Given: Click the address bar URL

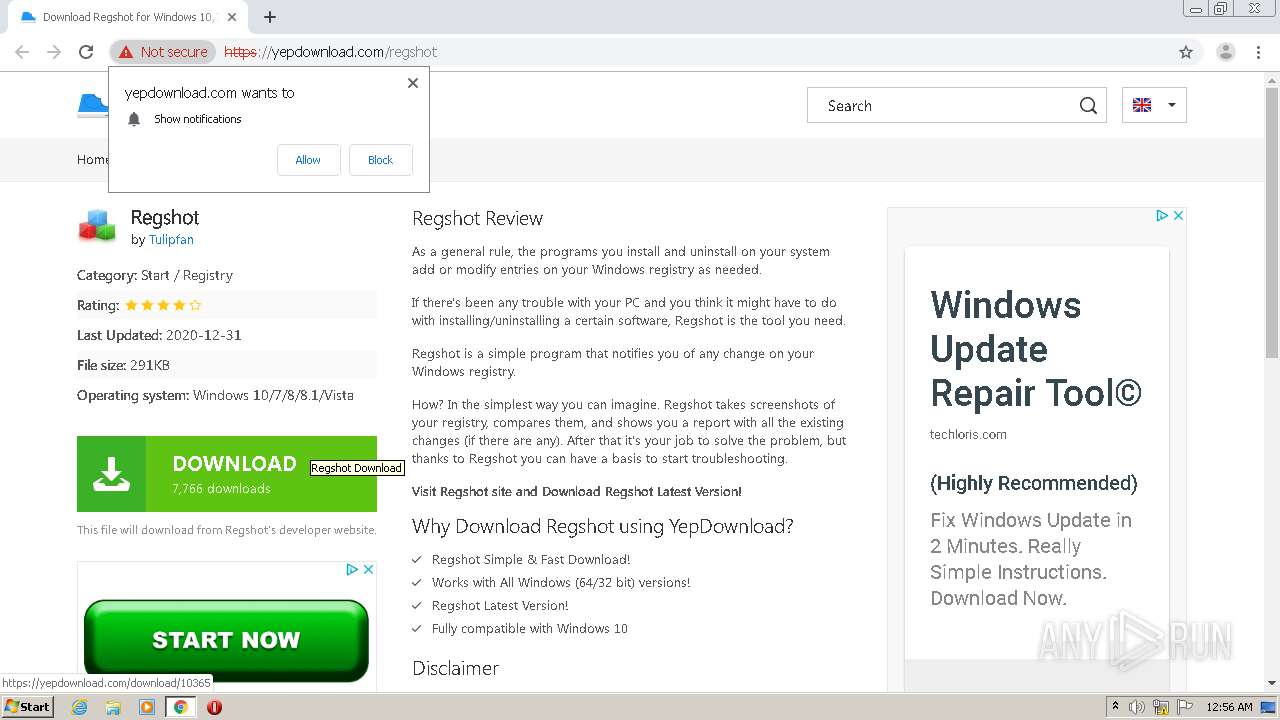Looking at the screenshot, I should tap(330, 52).
